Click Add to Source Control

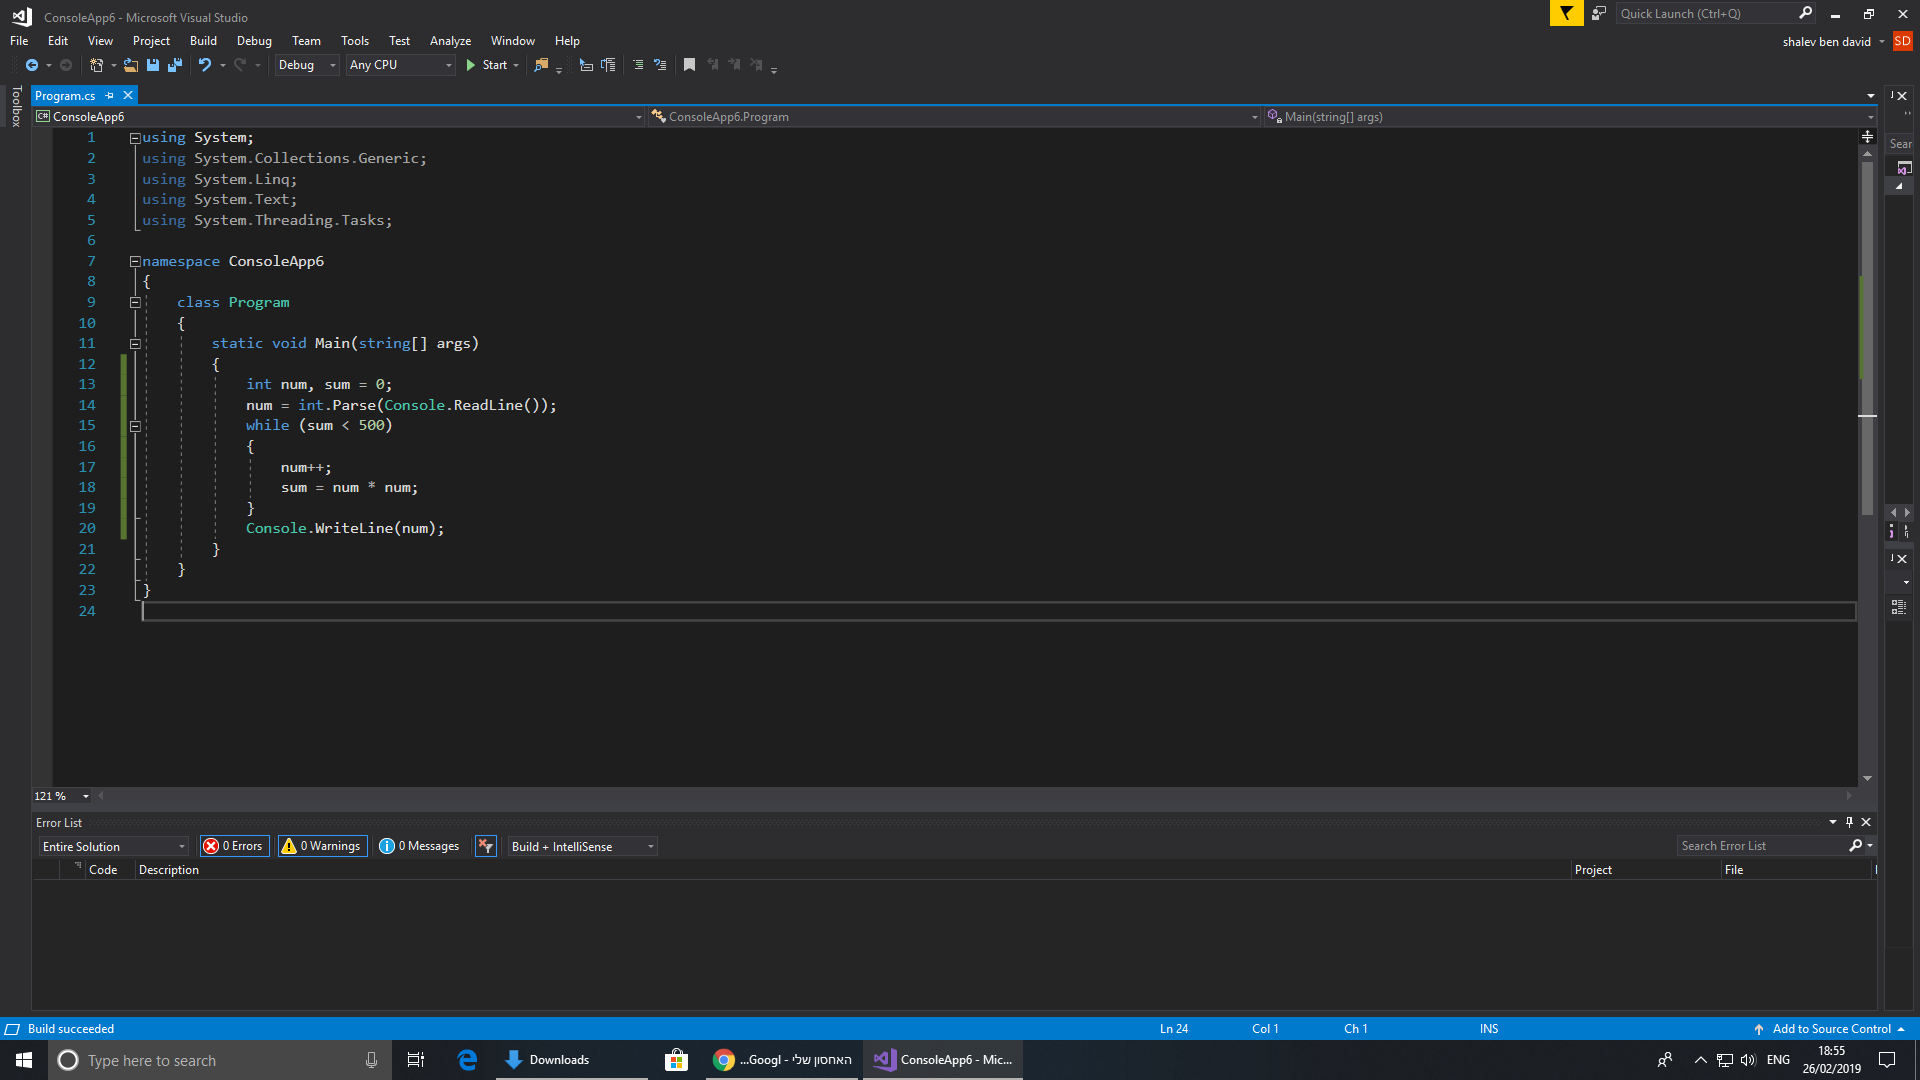coord(1830,1029)
